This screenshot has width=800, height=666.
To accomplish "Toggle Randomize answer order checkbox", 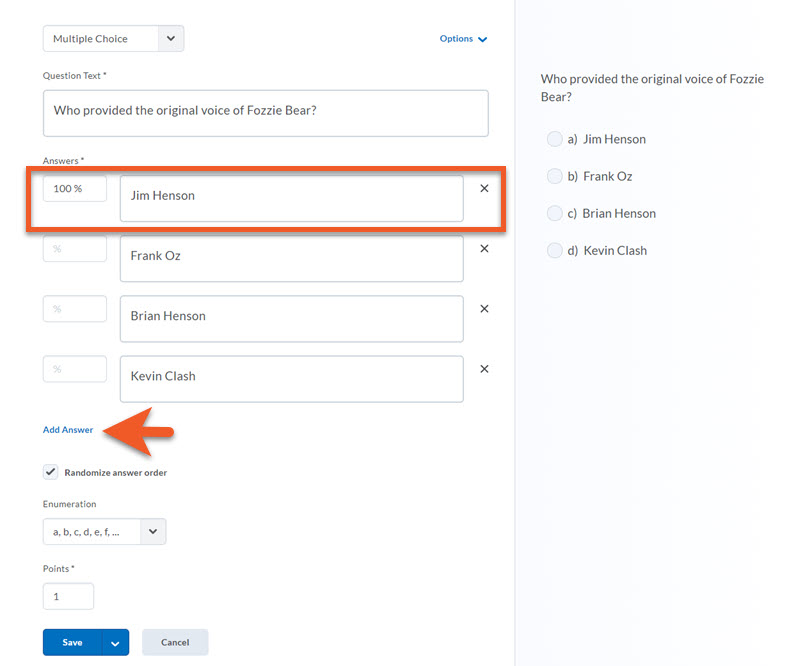I will point(51,472).
